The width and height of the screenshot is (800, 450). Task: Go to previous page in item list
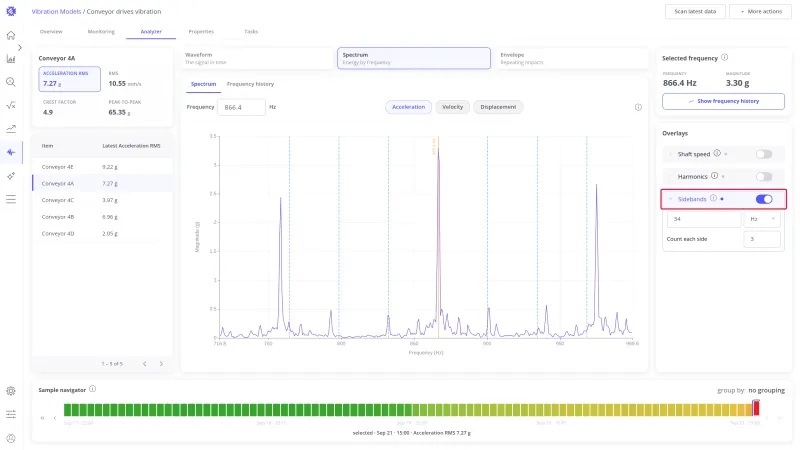[144, 364]
